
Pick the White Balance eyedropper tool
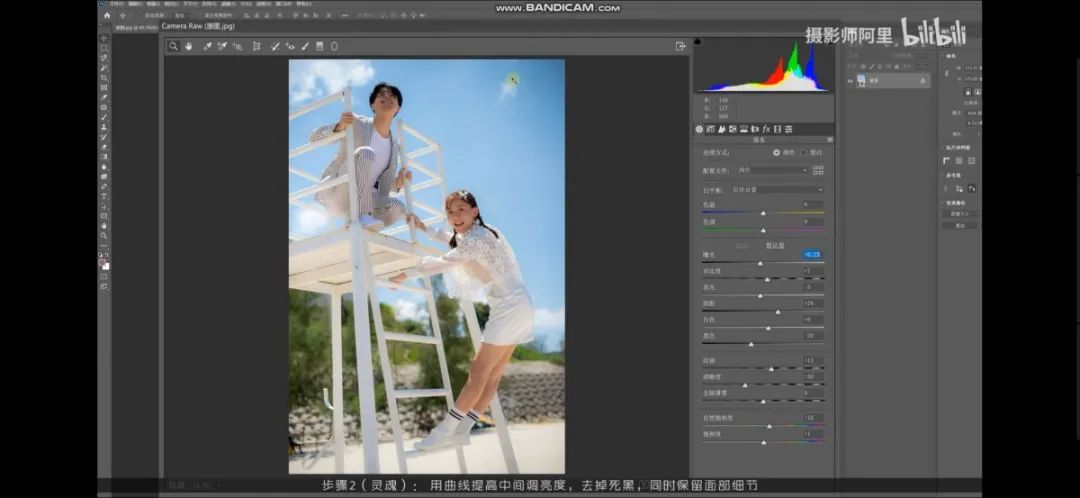207,46
